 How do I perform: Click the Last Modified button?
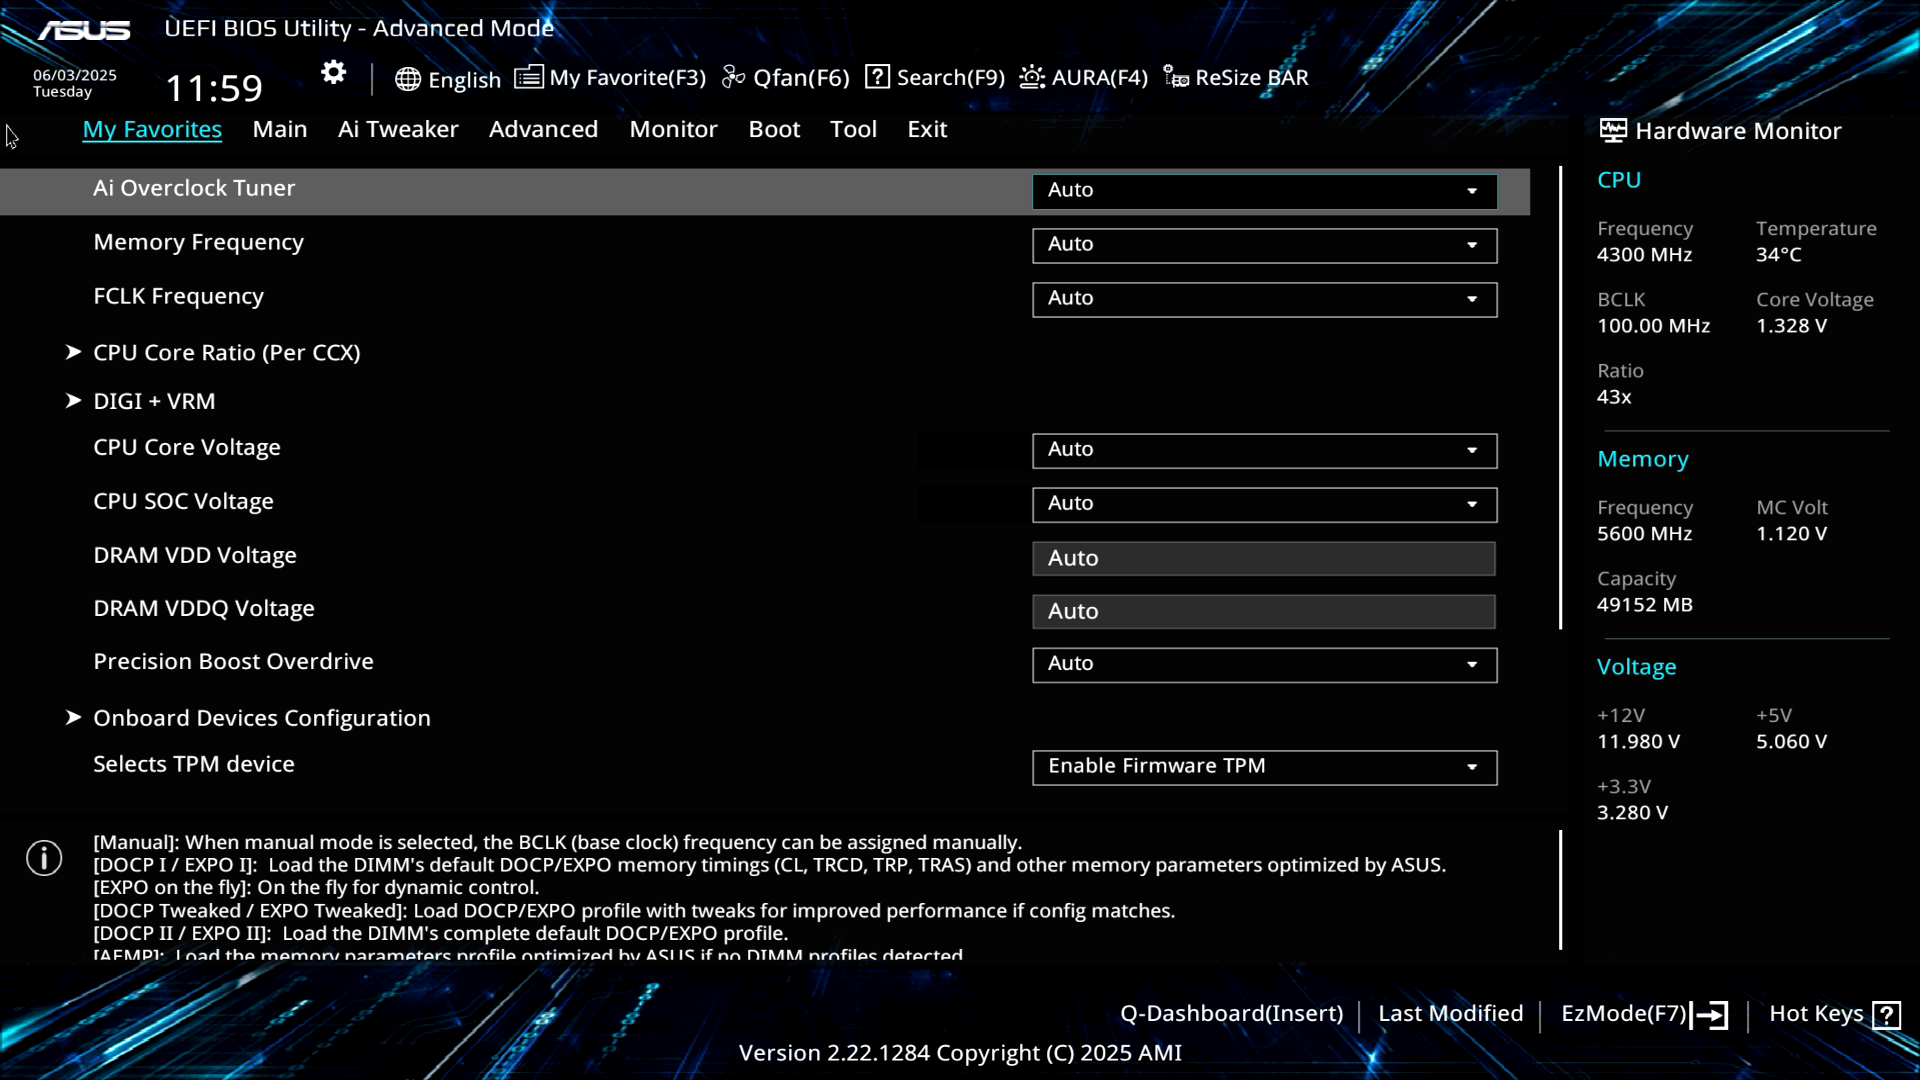click(x=1450, y=1013)
